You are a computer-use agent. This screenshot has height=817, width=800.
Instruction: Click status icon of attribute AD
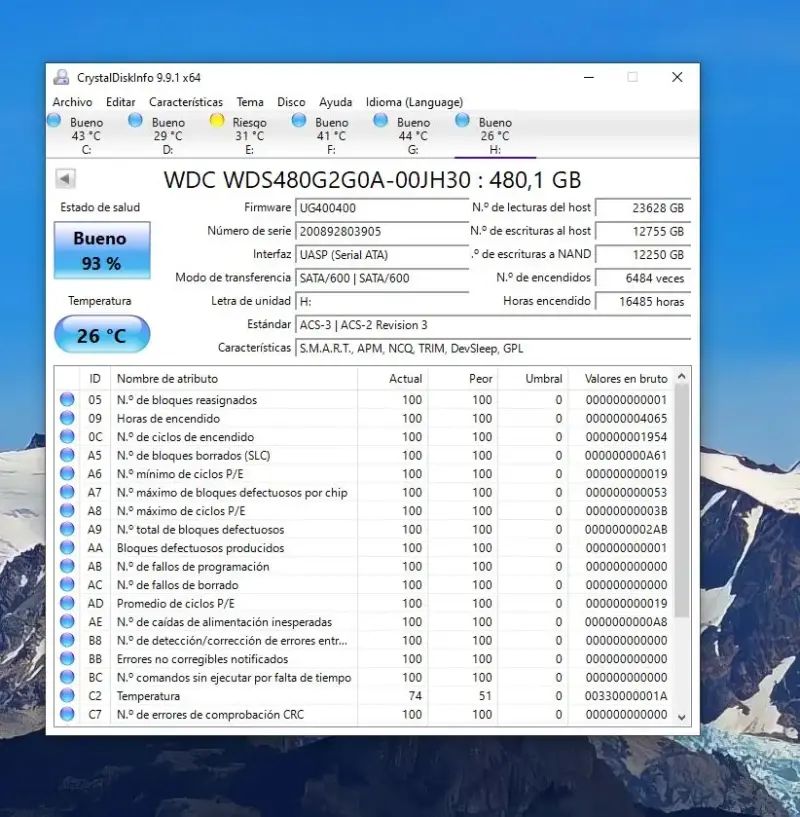coord(67,603)
